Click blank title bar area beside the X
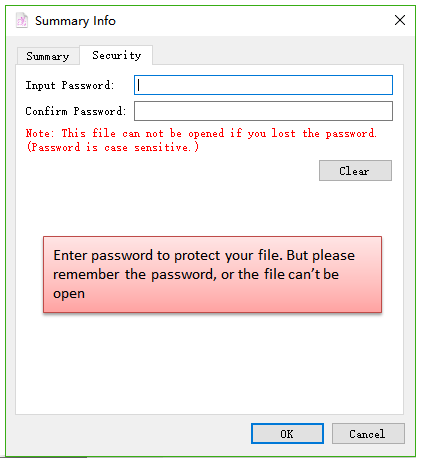424x473 pixels. coord(253,21)
